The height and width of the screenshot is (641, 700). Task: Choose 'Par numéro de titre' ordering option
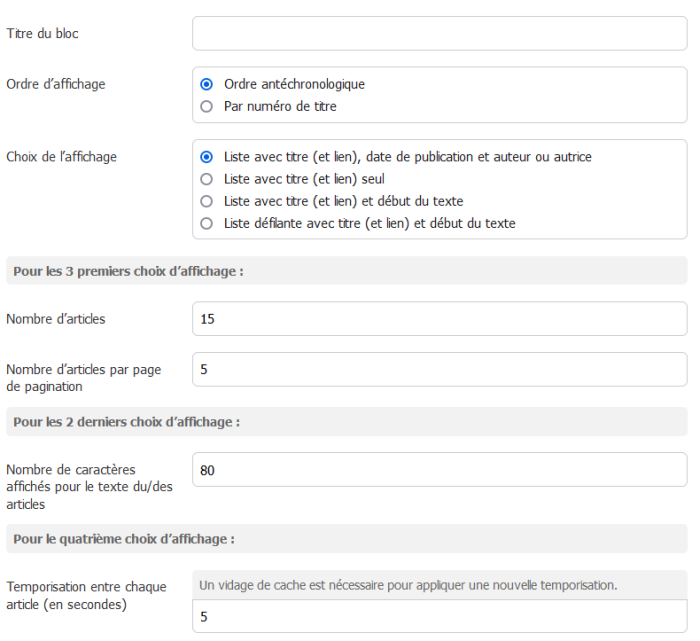[207, 106]
